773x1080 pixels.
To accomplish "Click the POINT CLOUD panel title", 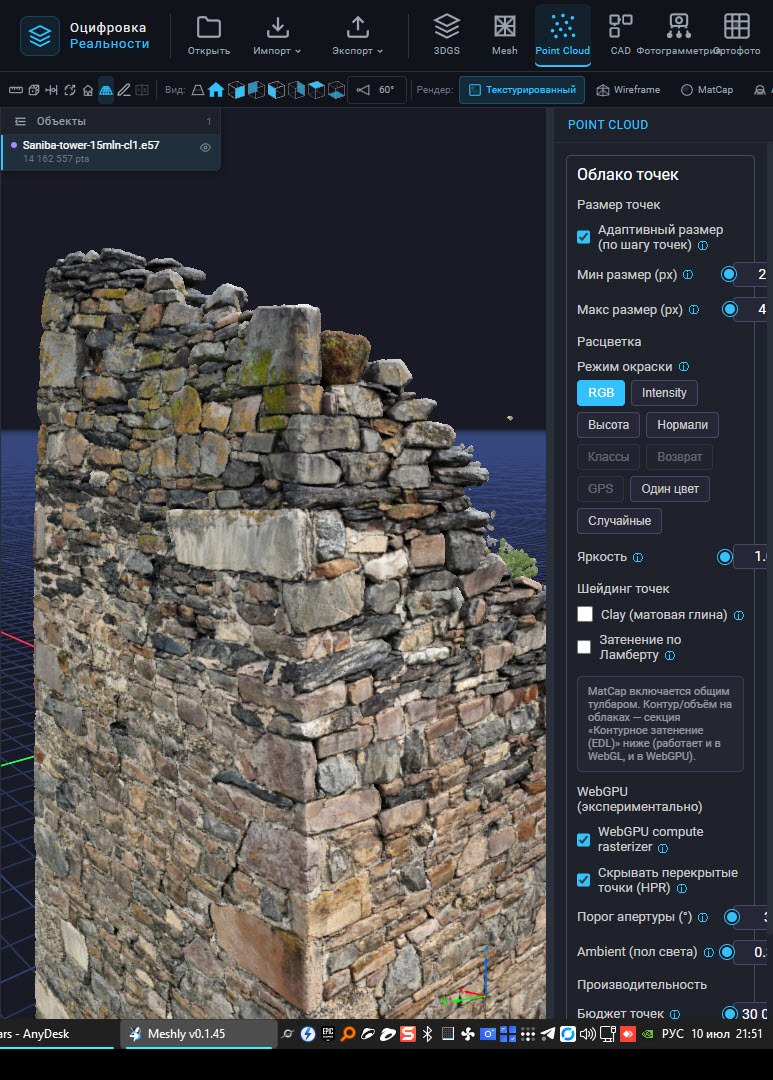I will coord(608,125).
